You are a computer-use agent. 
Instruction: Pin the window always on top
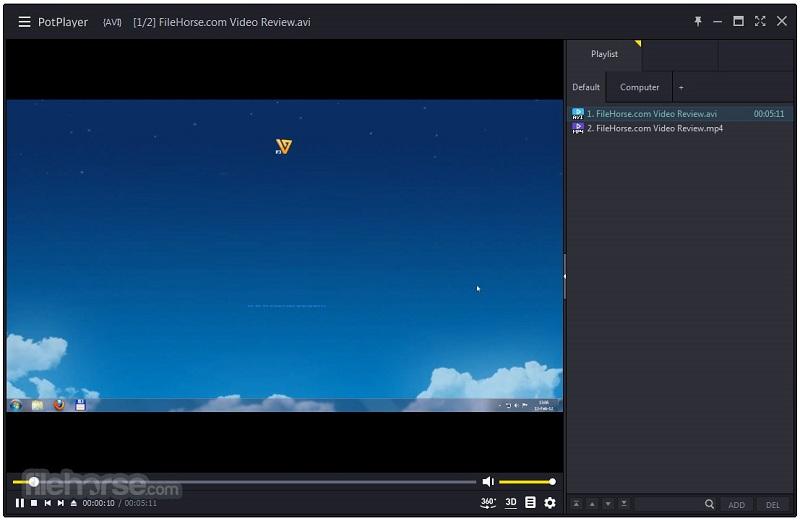(x=698, y=21)
